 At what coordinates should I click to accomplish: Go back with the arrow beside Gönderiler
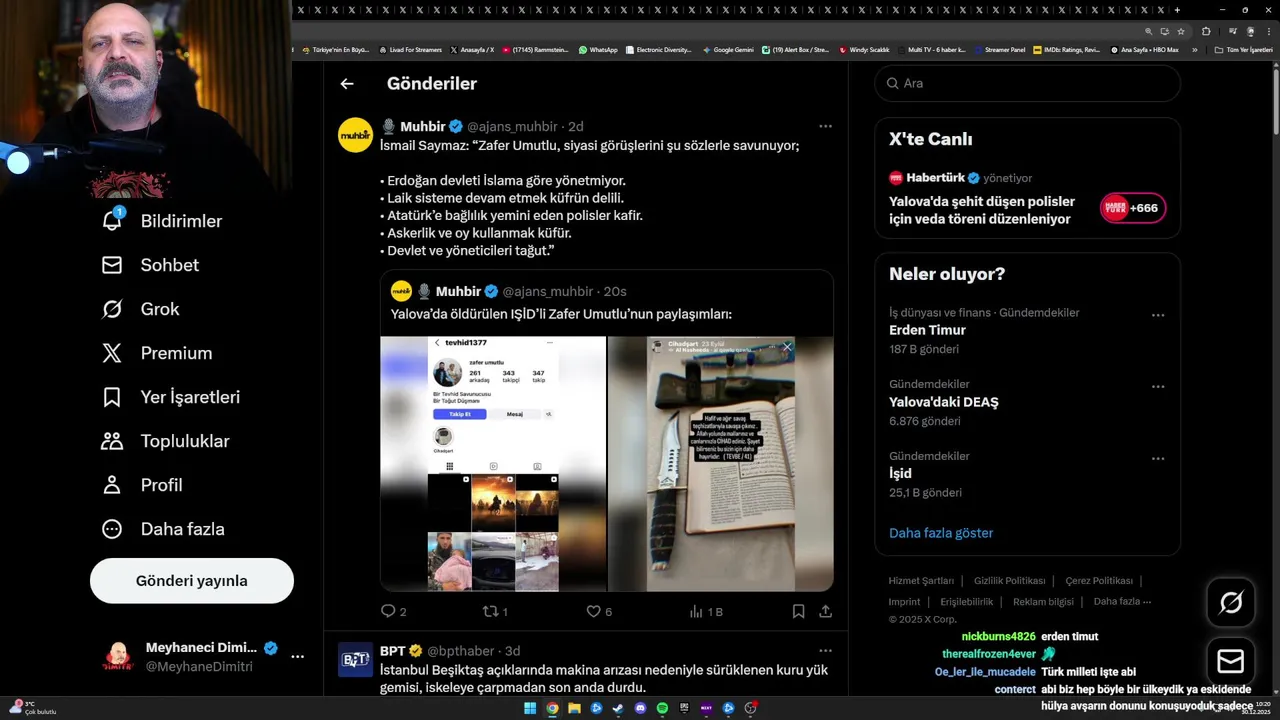point(347,84)
